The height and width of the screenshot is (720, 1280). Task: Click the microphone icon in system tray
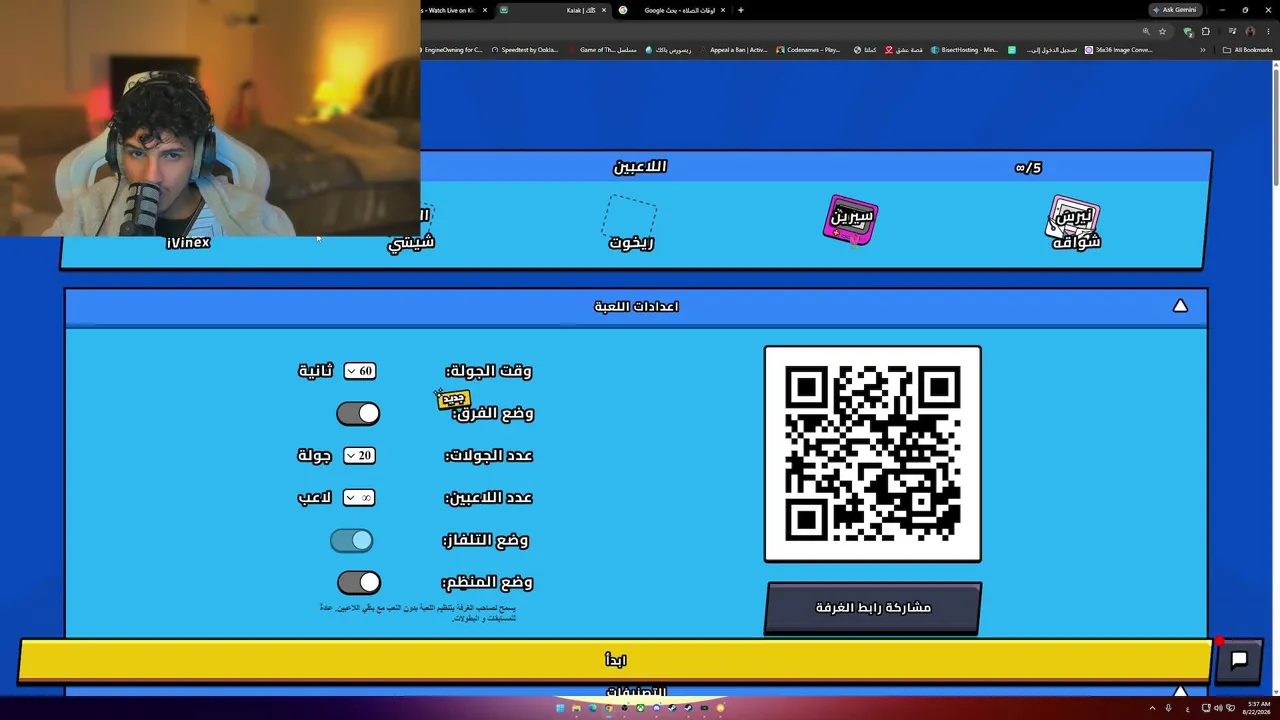(x=1169, y=708)
